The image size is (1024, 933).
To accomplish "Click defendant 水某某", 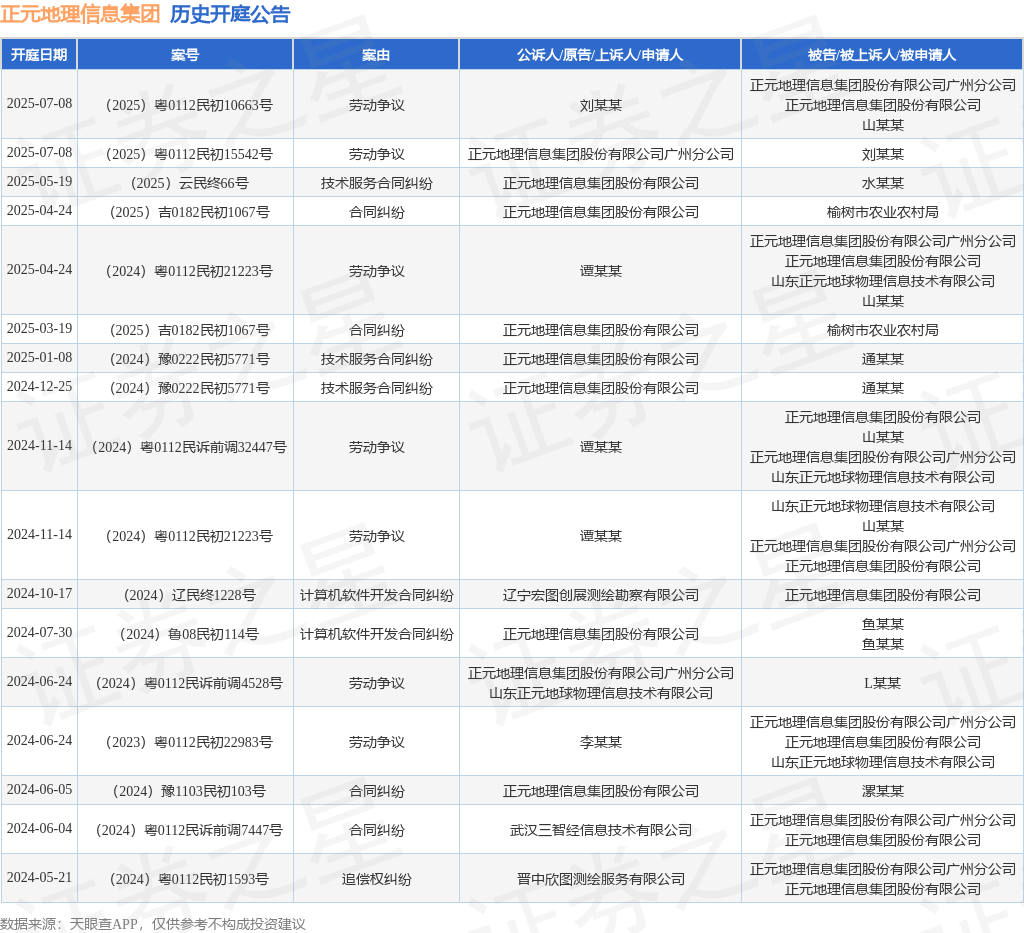I will (x=882, y=183).
